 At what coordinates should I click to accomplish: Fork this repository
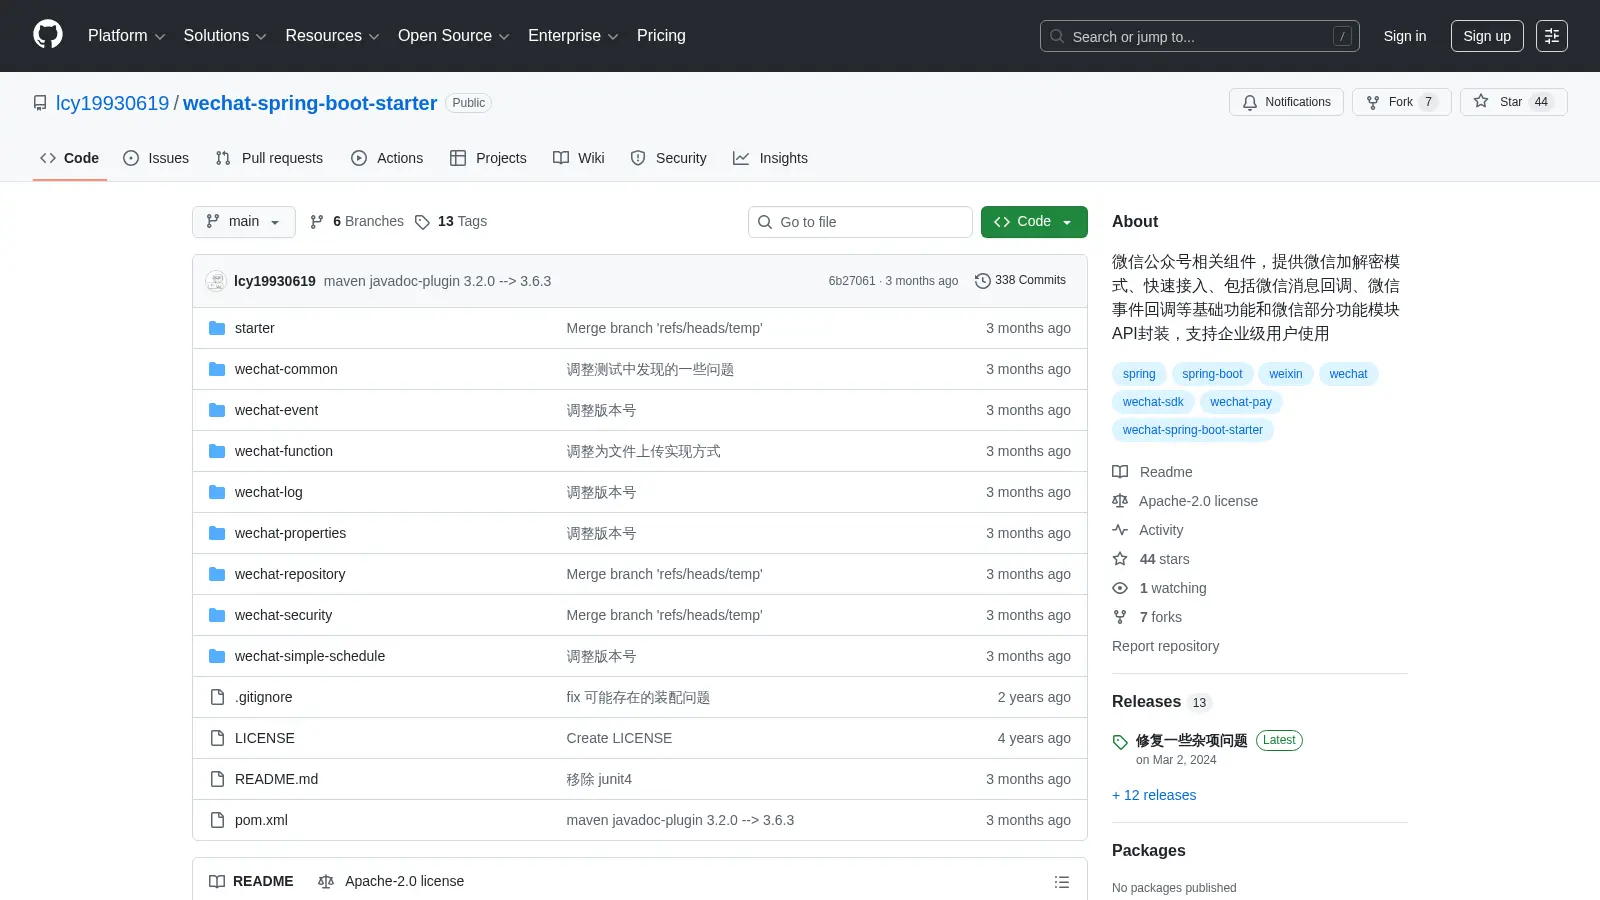click(x=1401, y=102)
